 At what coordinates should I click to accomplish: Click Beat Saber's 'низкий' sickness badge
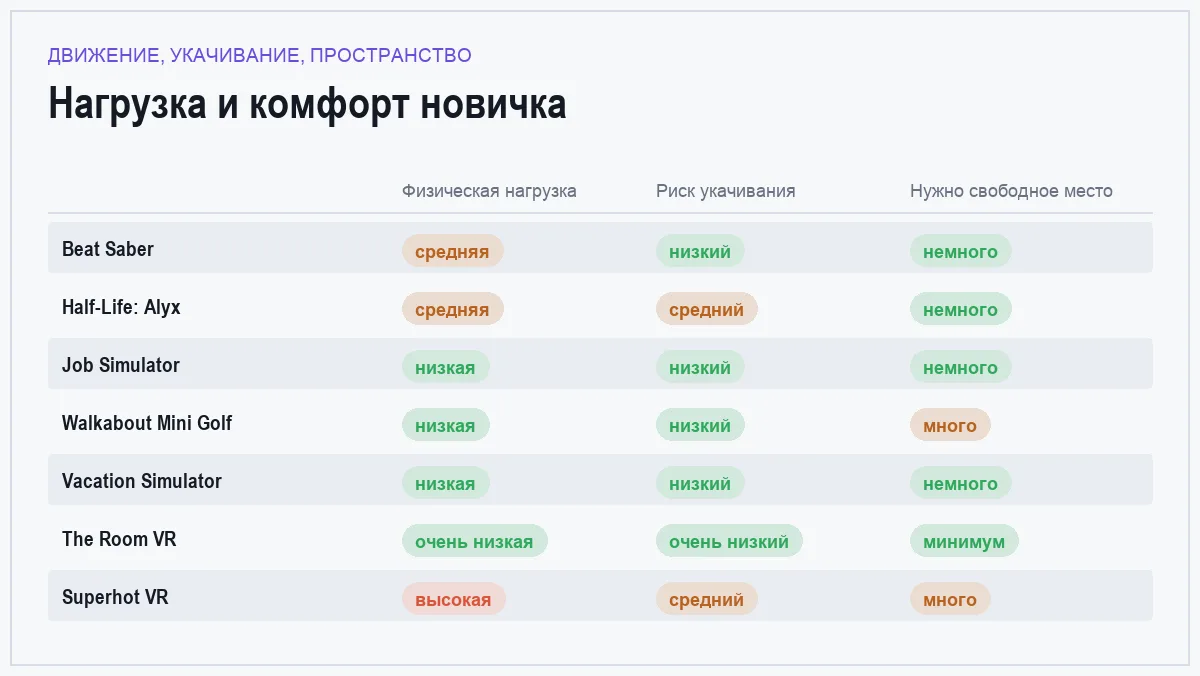pos(700,251)
